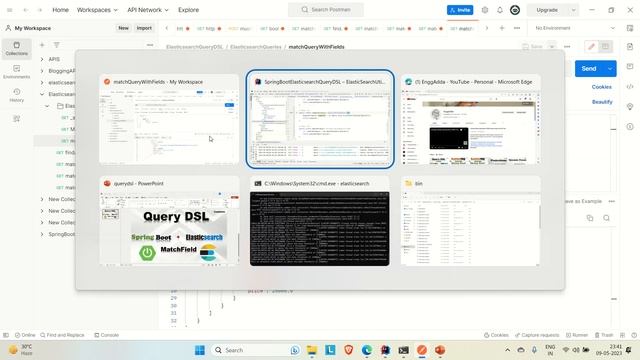640x360 pixels.
Task: Open the user avatar menu
Action: click(515, 10)
